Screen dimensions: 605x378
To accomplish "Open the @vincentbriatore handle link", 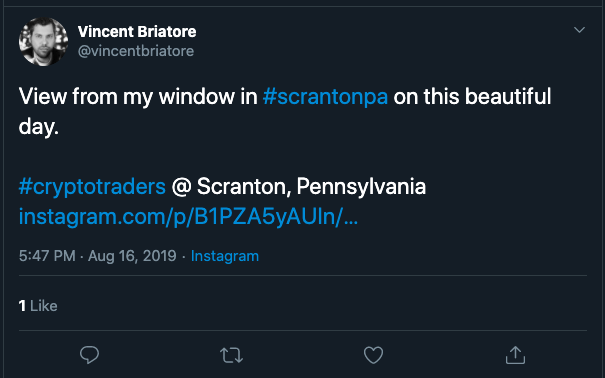I will click(136, 51).
